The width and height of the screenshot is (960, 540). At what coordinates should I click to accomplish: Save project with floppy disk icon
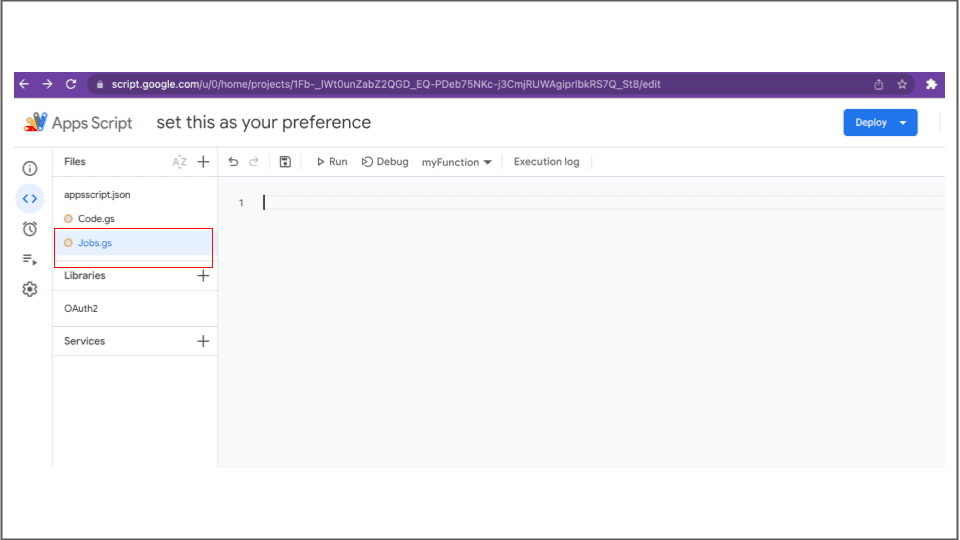(285, 162)
